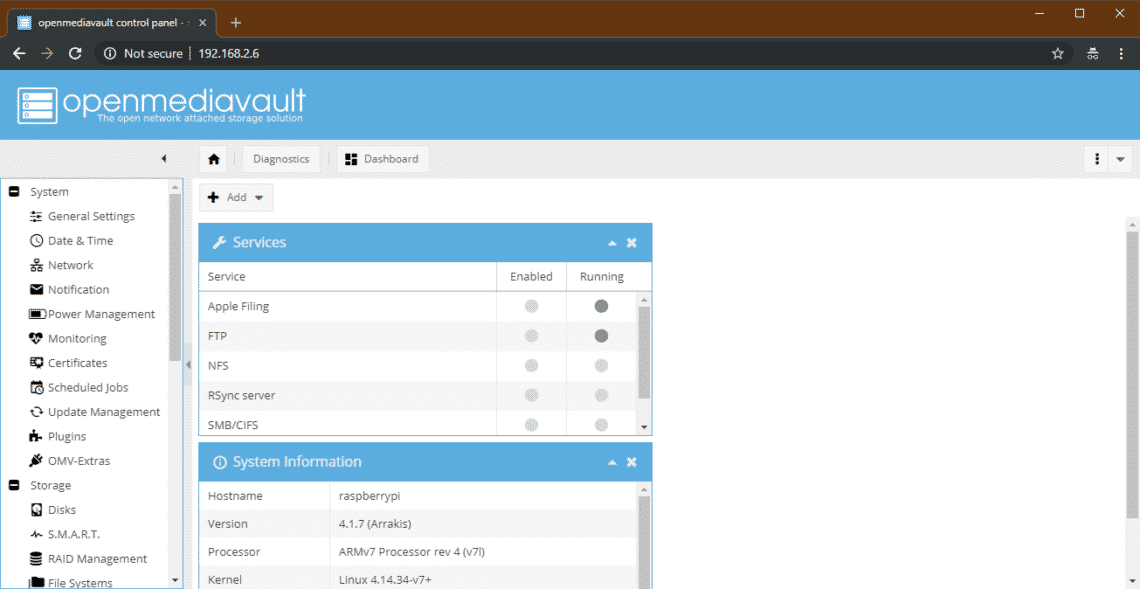Open Update Management
The image size is (1140, 589).
[x=103, y=412]
